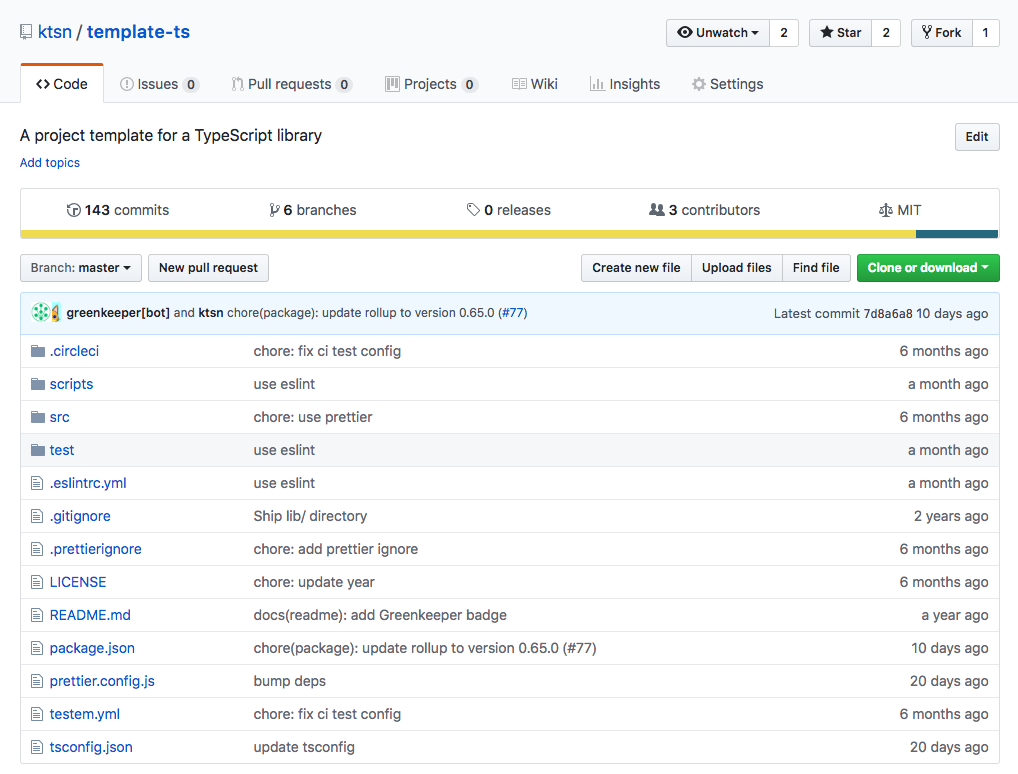Open the Pull requests tab
The width and height of the screenshot is (1018, 774).
292,84
